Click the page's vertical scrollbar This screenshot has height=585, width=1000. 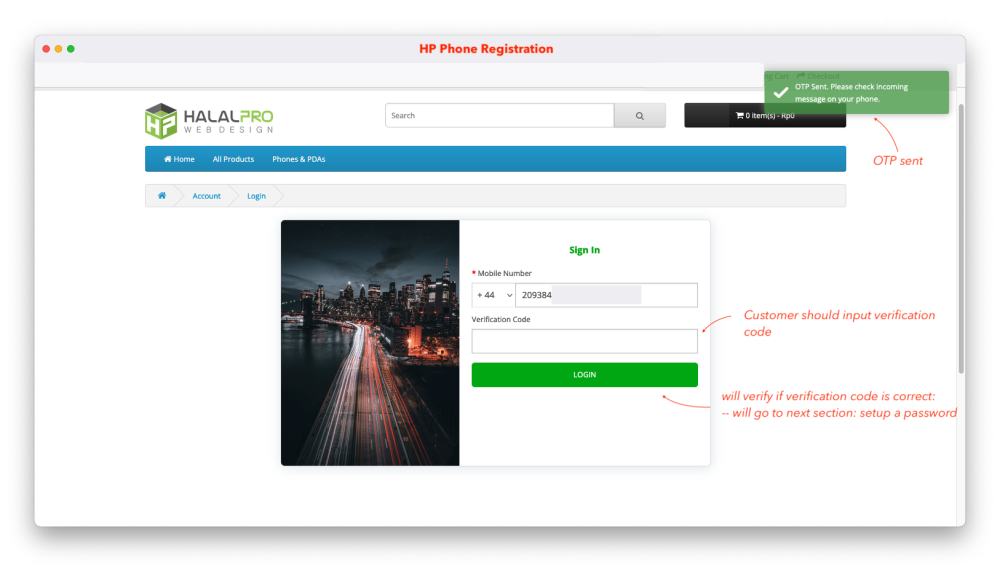point(961,240)
